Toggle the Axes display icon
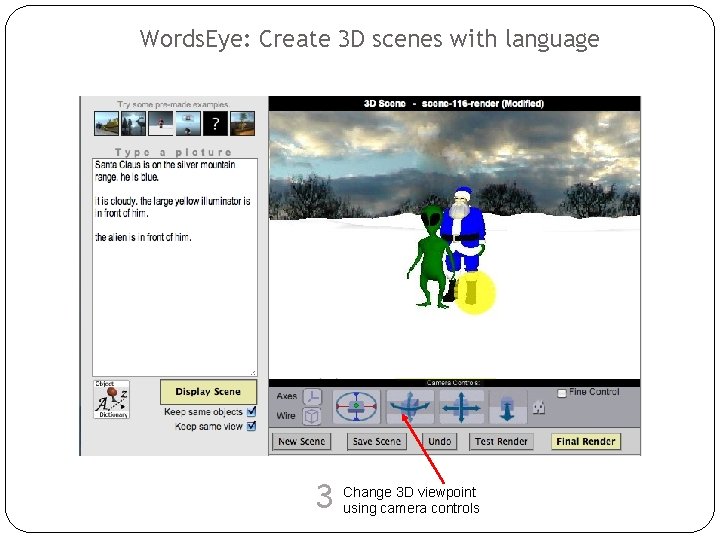This screenshot has height=540, width=720. 313,396
